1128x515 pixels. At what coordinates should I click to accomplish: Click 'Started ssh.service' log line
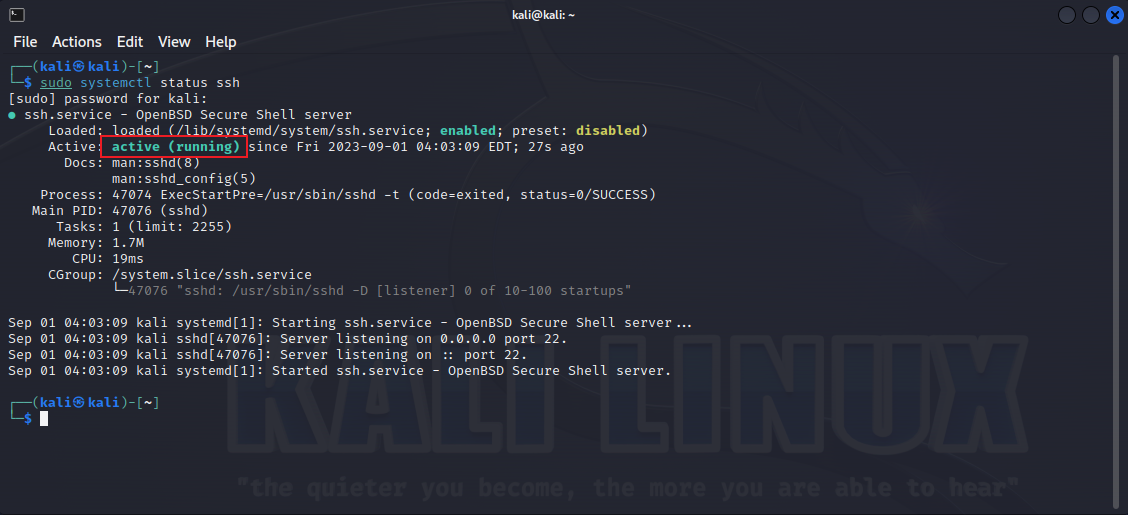(x=340, y=370)
